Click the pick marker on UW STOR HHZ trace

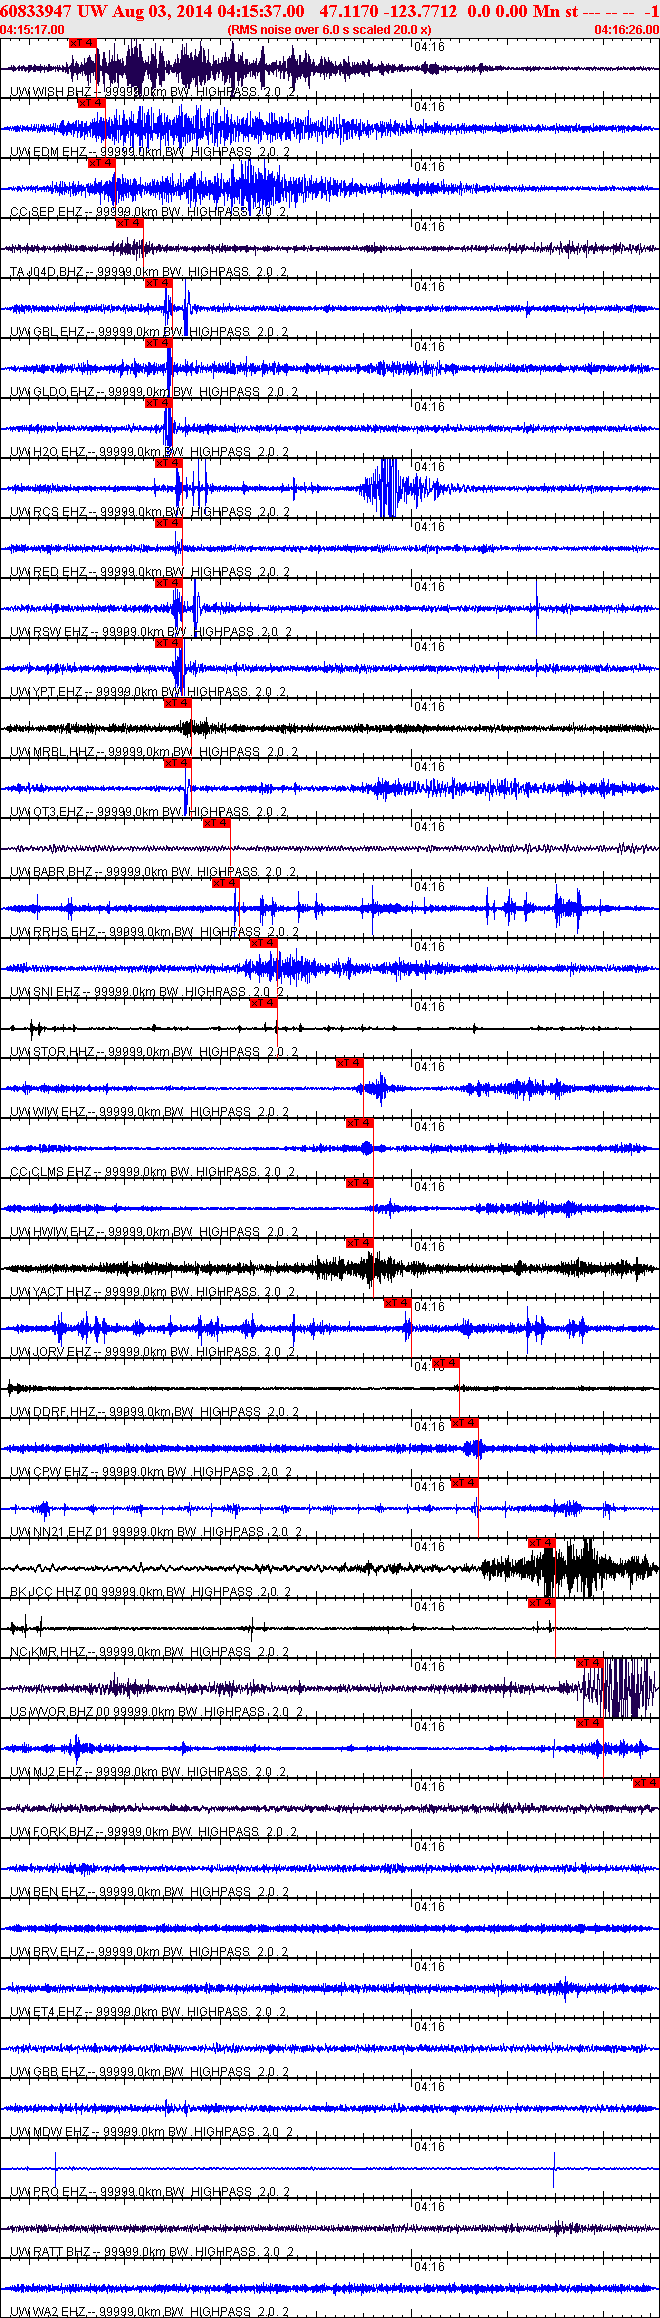pyautogui.click(x=264, y=1003)
